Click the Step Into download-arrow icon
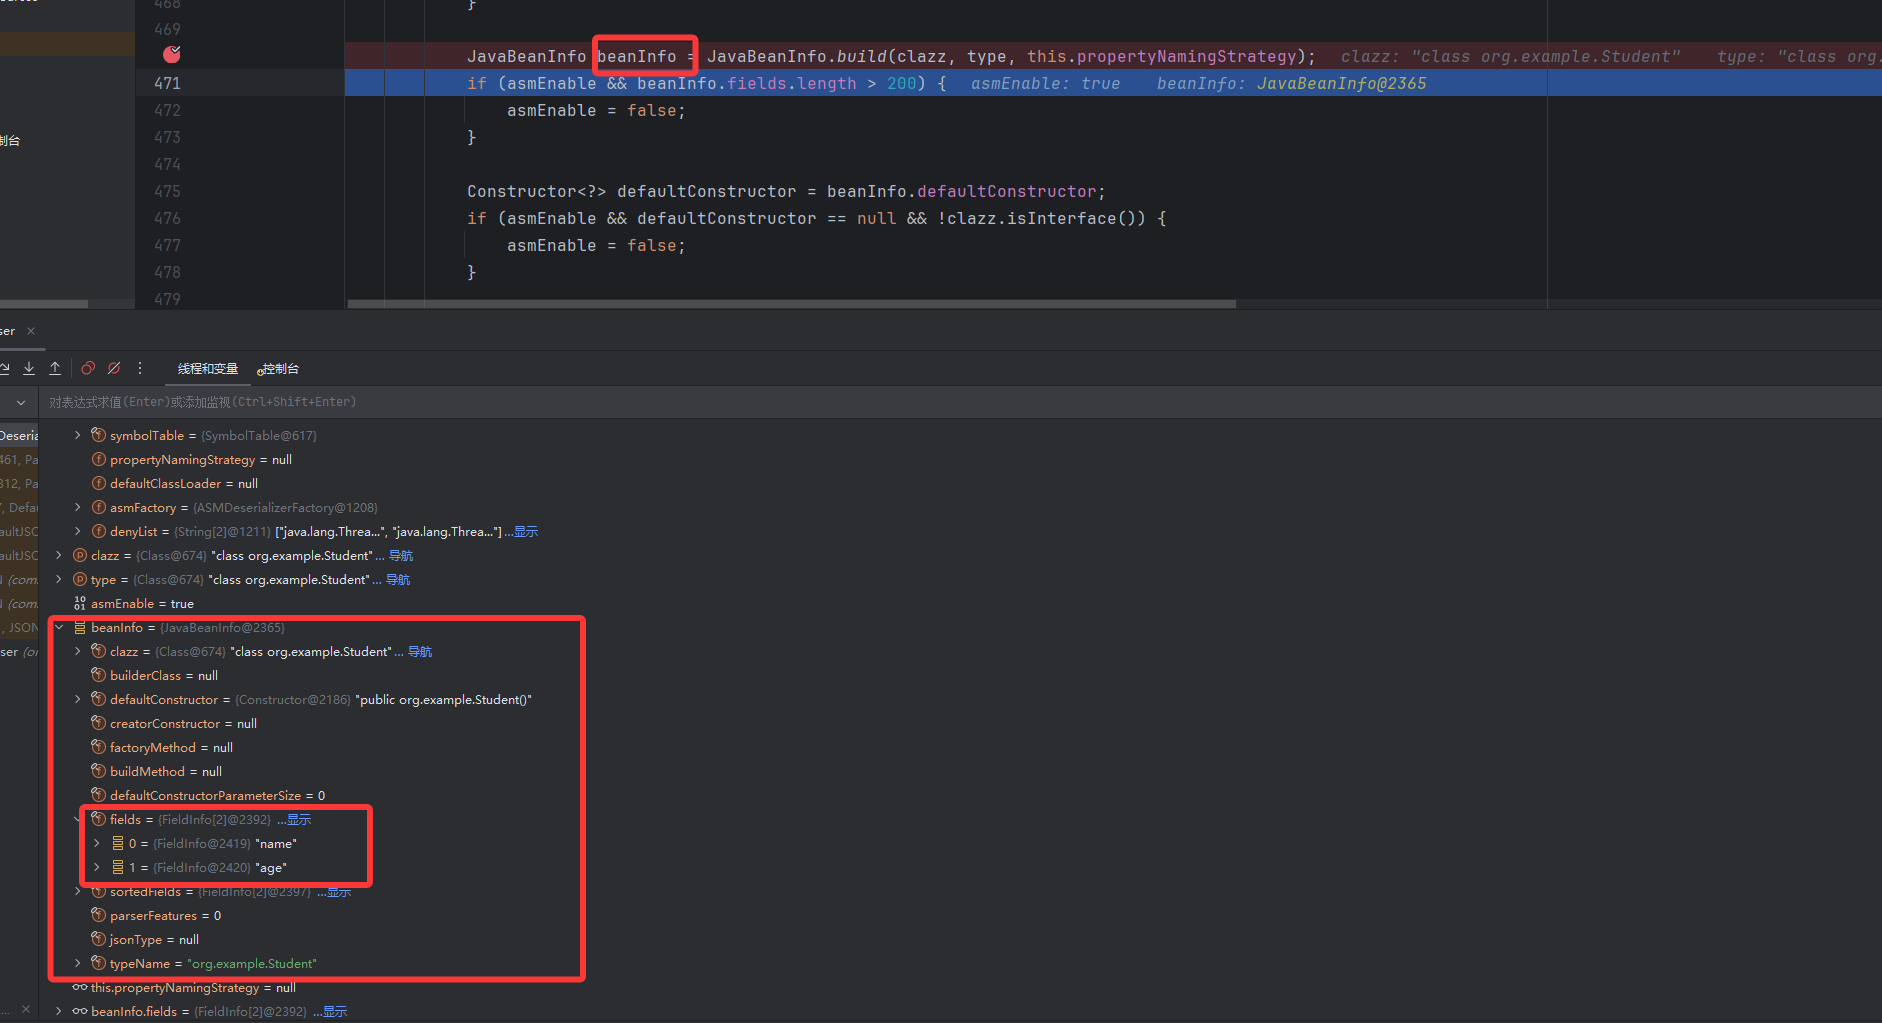Viewport: 1882px width, 1023px height. 29,369
